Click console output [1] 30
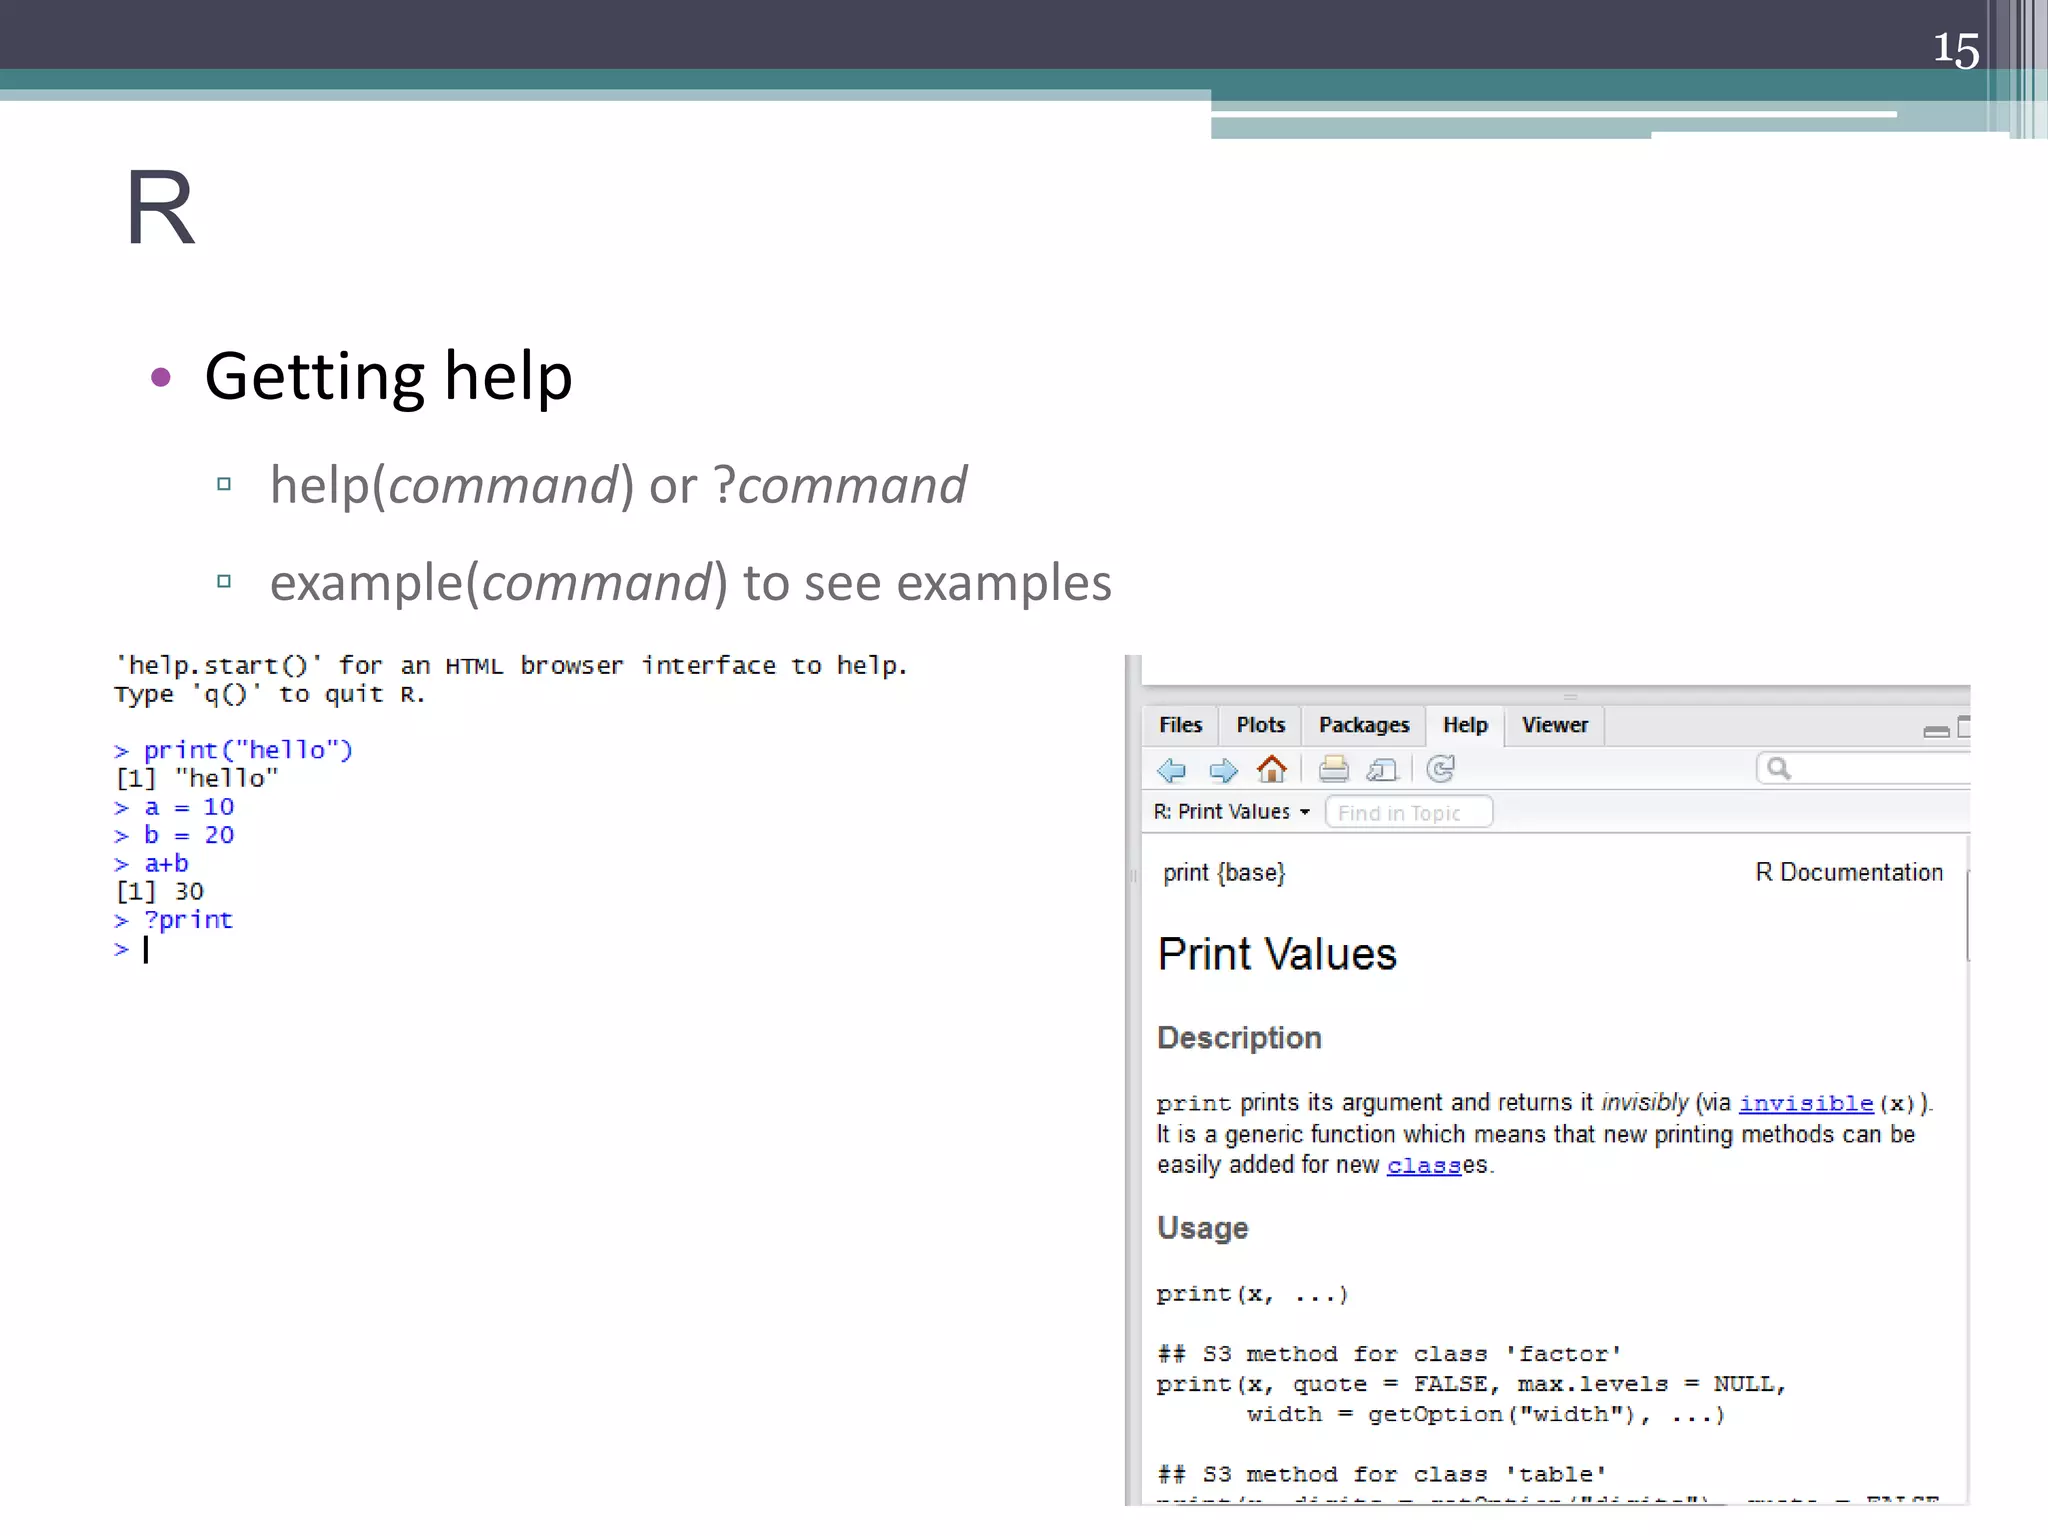 160,891
